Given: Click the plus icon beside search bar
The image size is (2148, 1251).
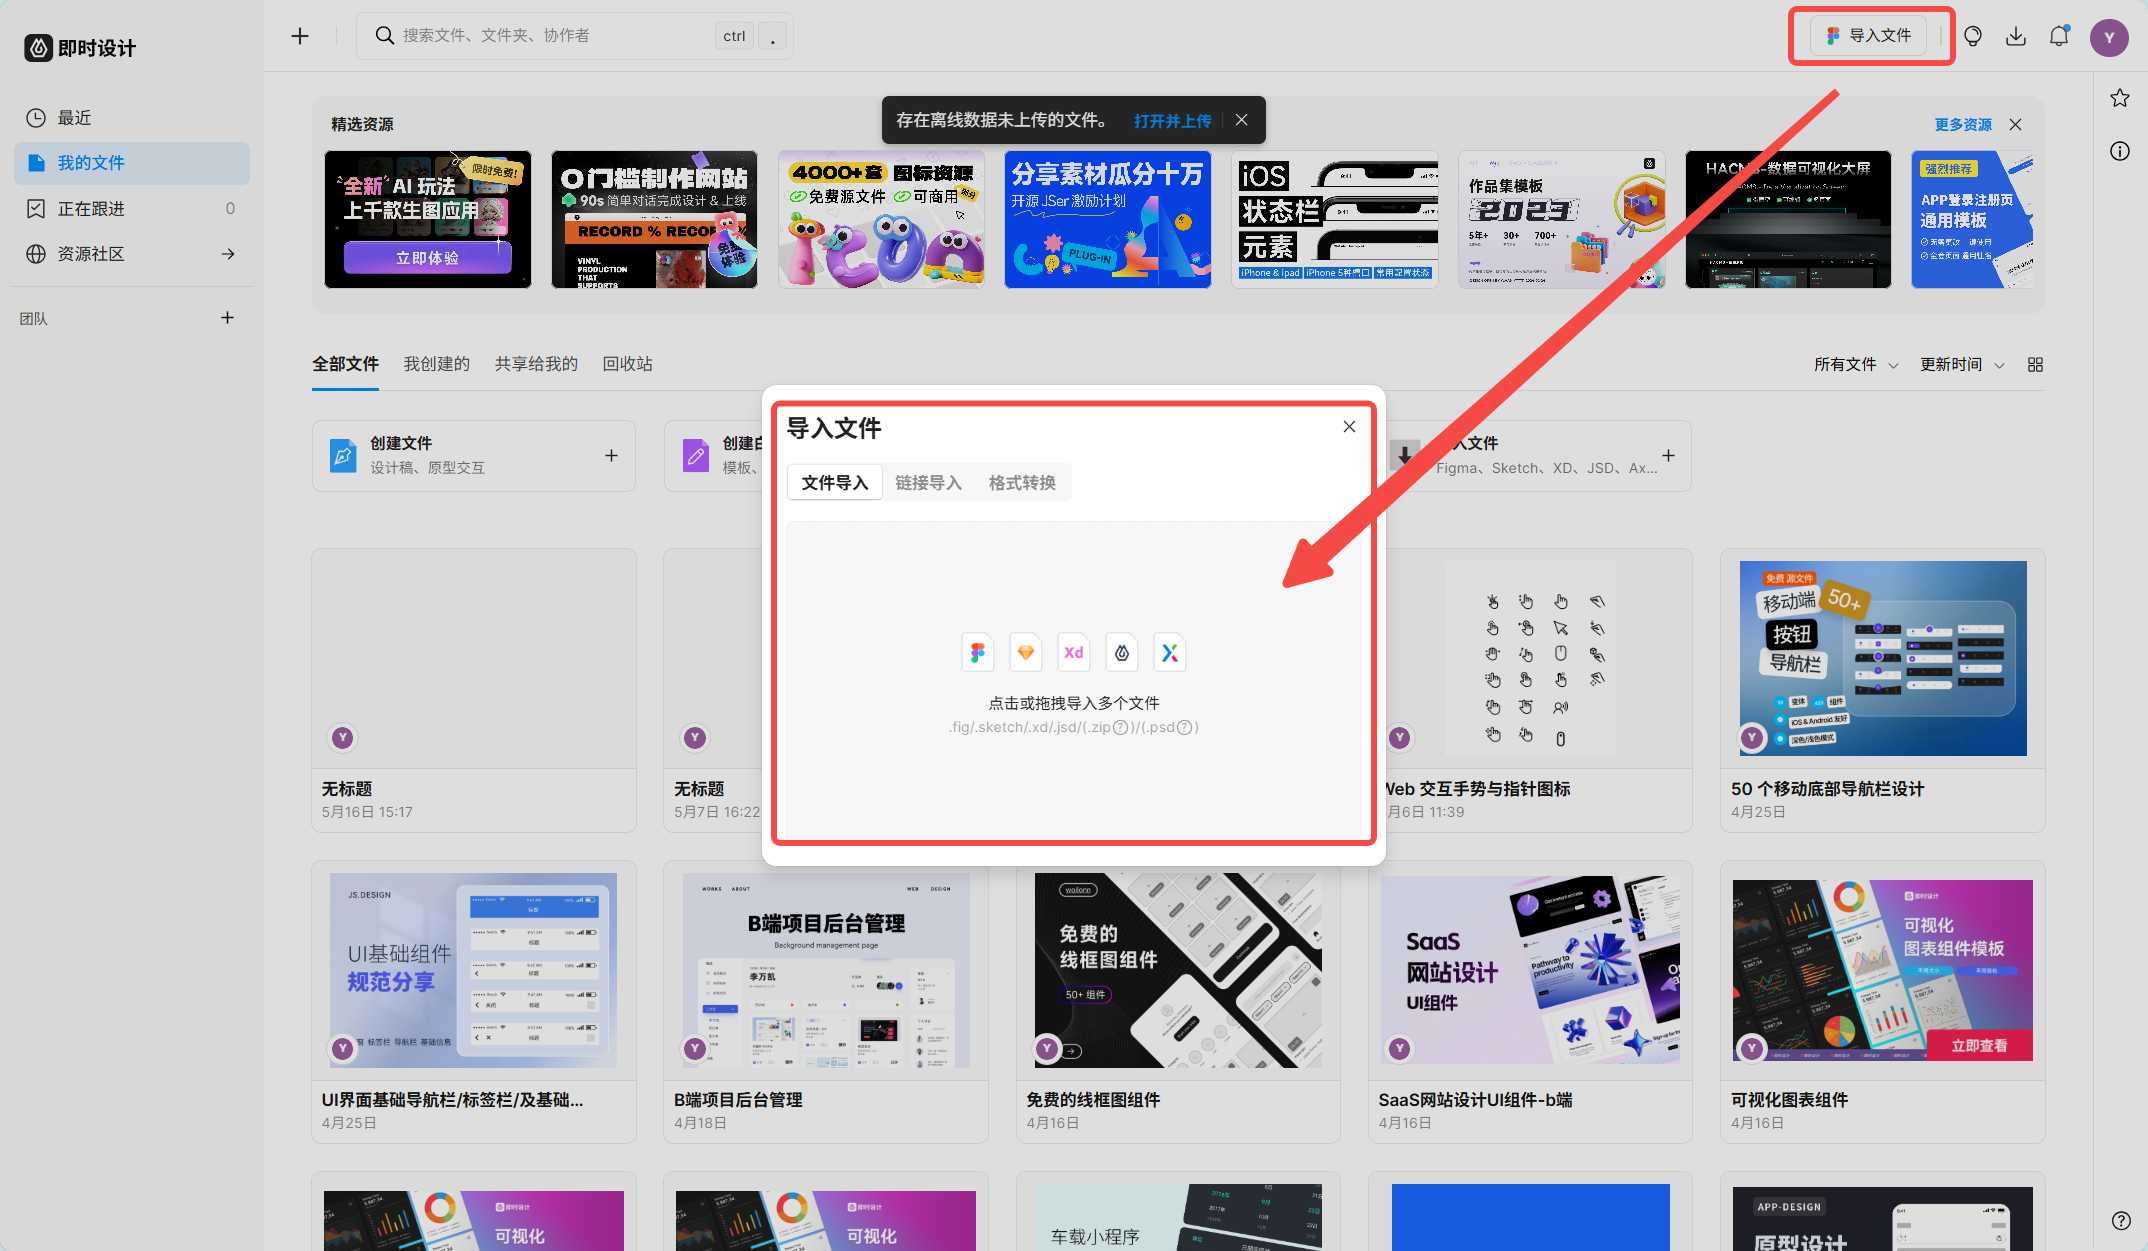Looking at the screenshot, I should [x=300, y=36].
